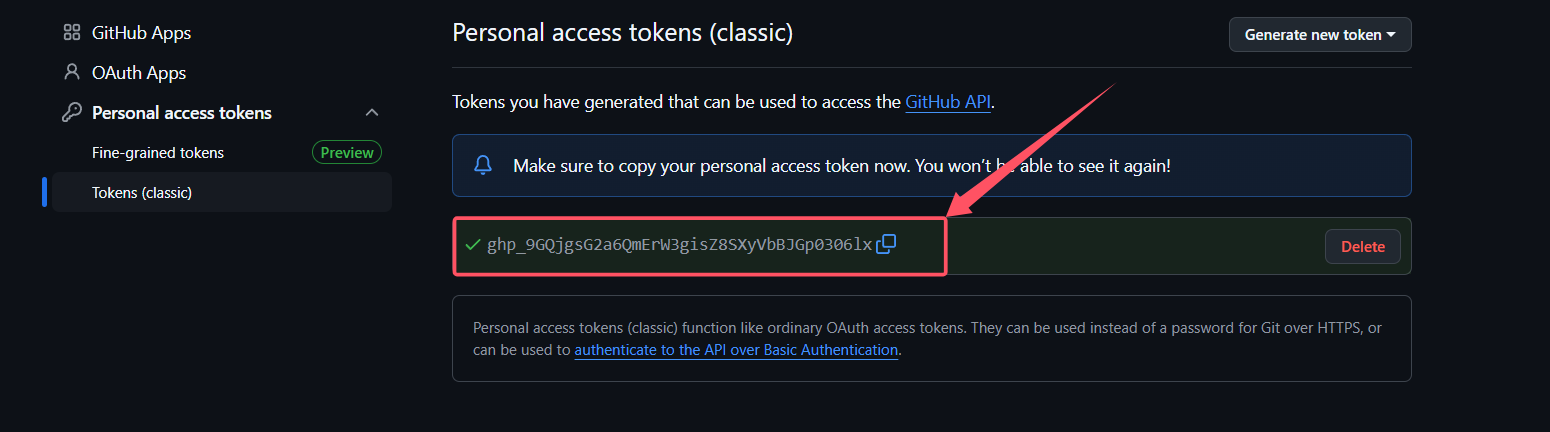Screen dimensions: 1550x432
Task: Click the green Preview badge
Action: [x=347, y=153]
